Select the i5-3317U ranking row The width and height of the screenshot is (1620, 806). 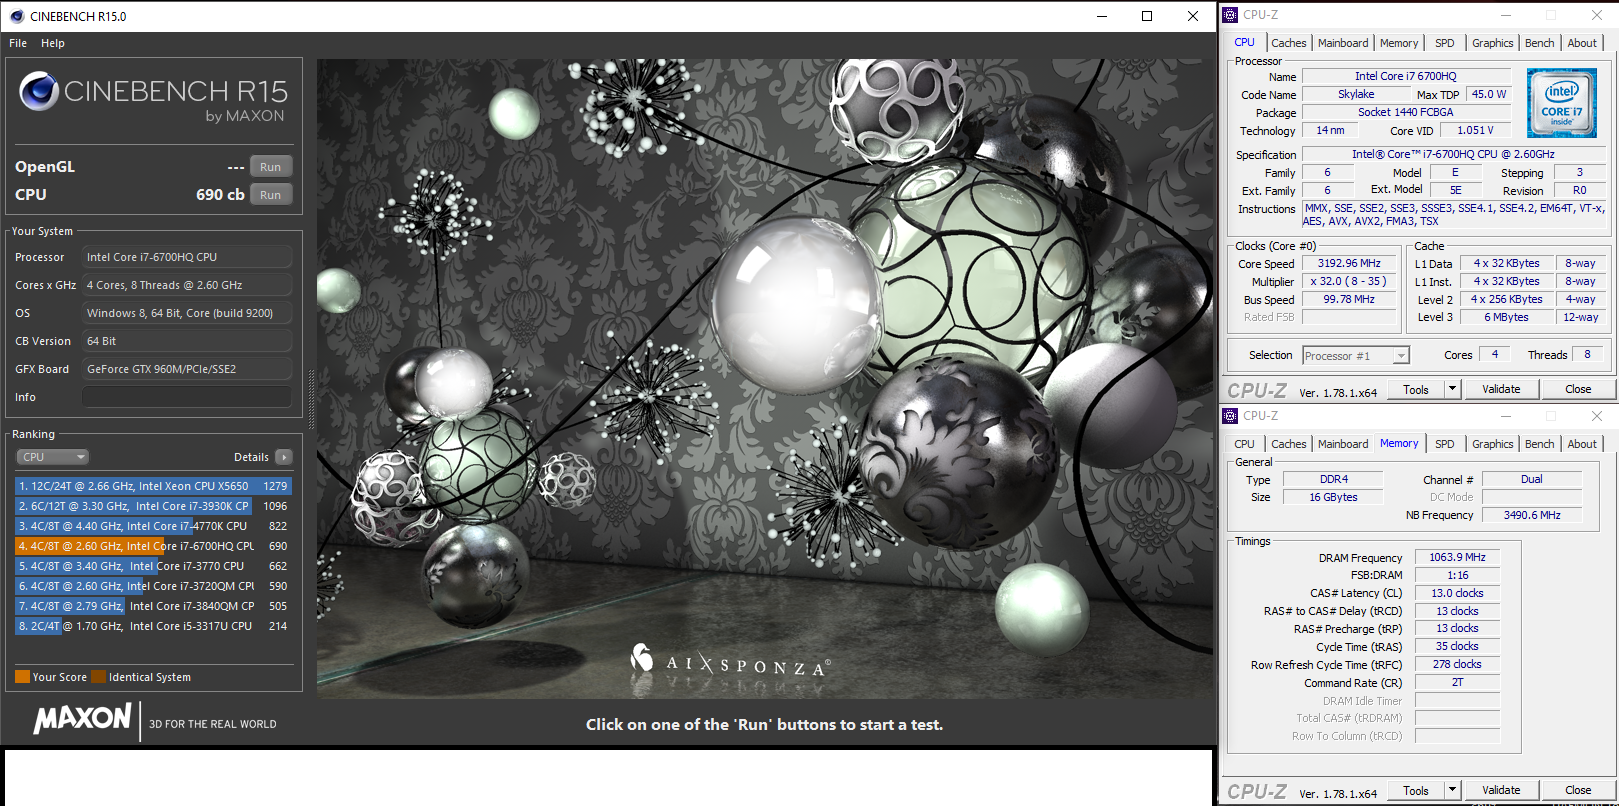click(x=153, y=626)
